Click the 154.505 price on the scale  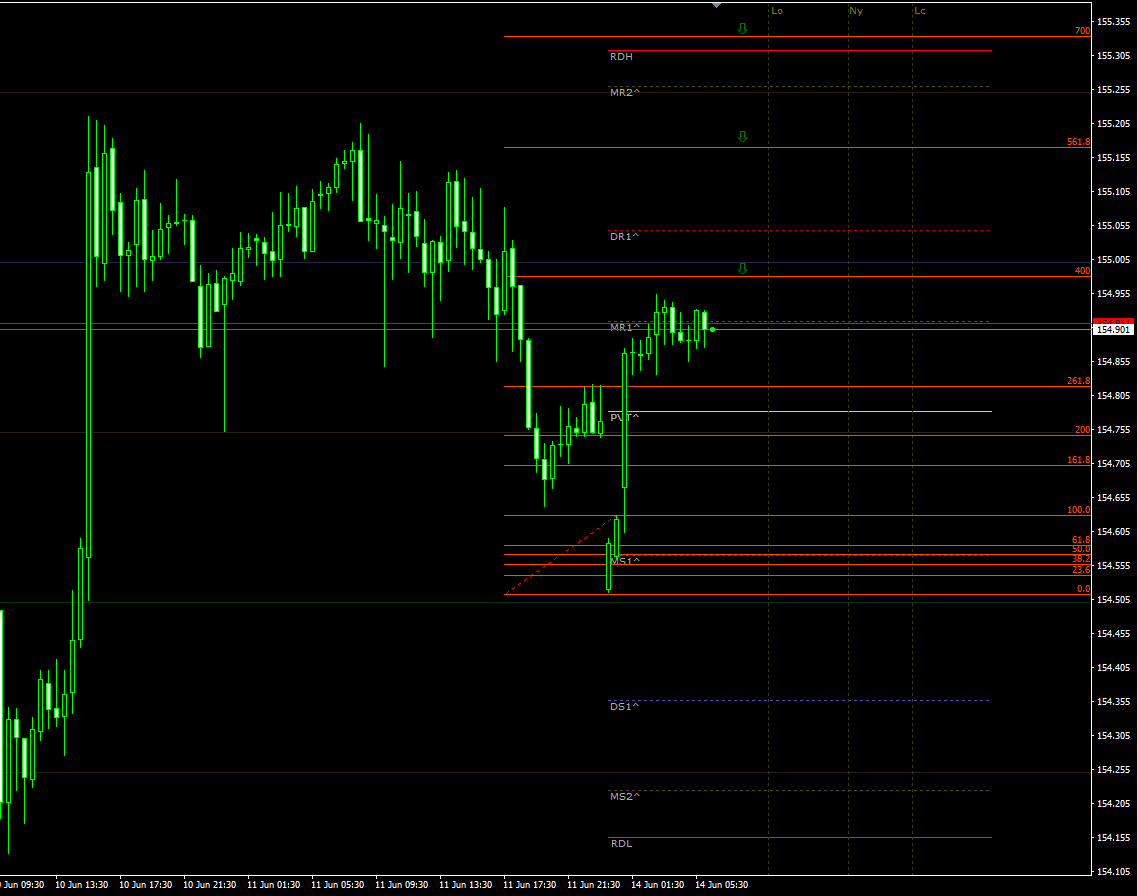point(1113,600)
